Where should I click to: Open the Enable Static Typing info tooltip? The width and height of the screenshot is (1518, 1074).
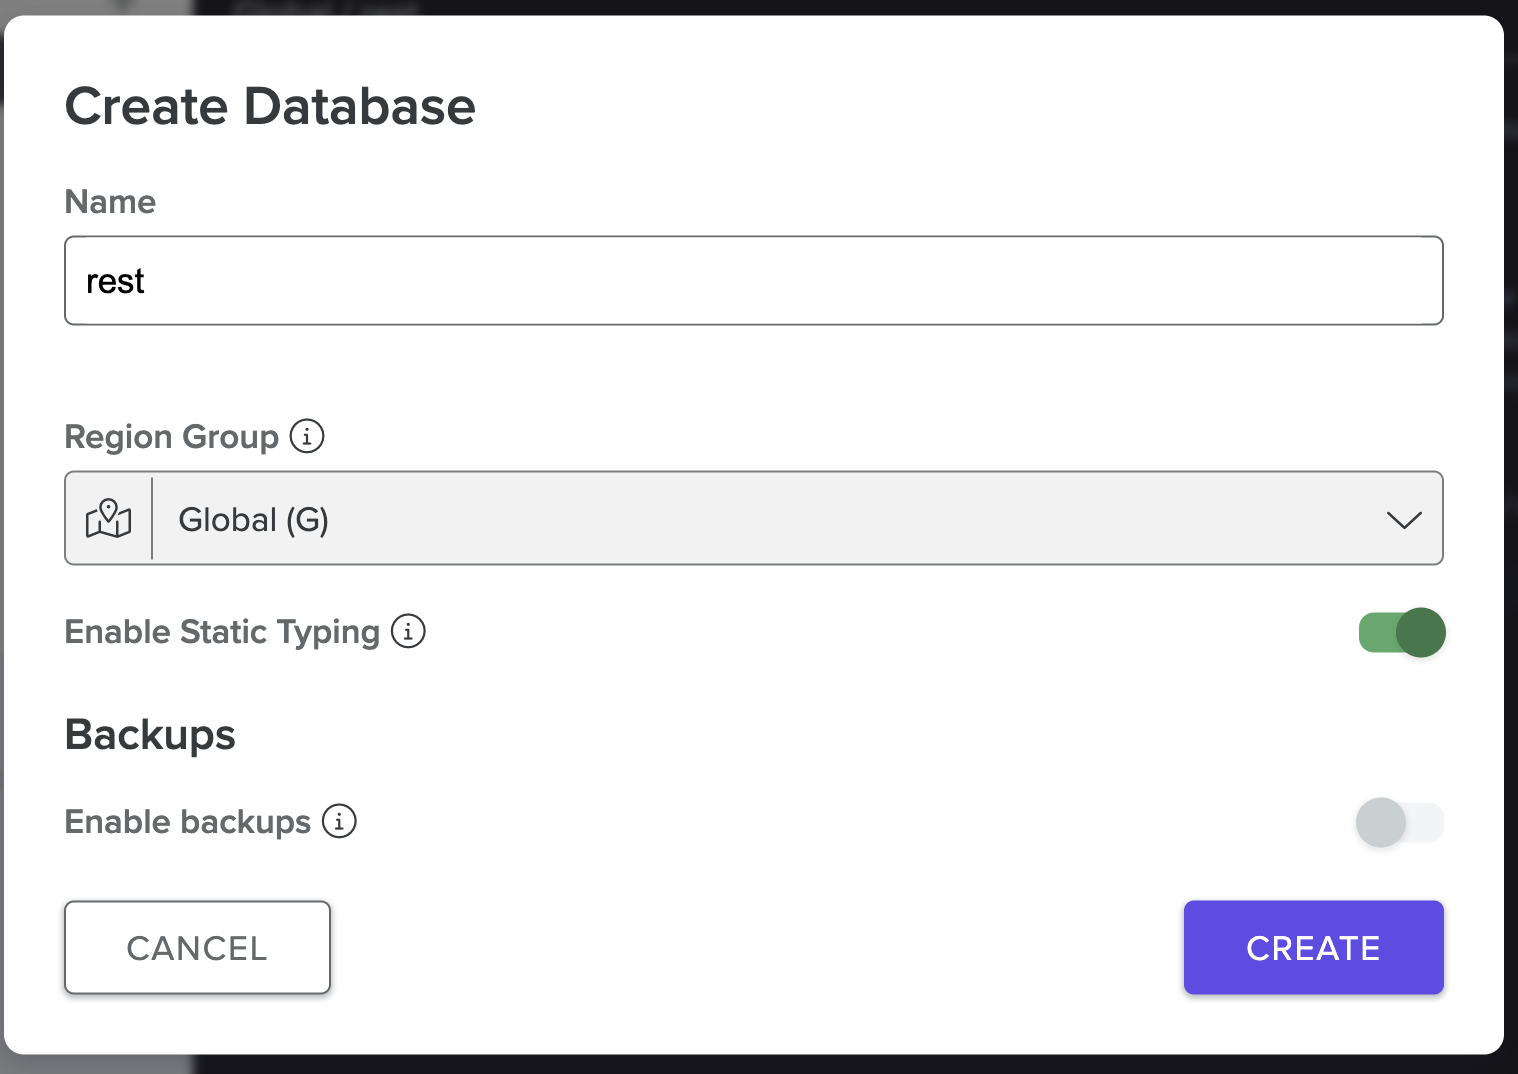point(408,631)
